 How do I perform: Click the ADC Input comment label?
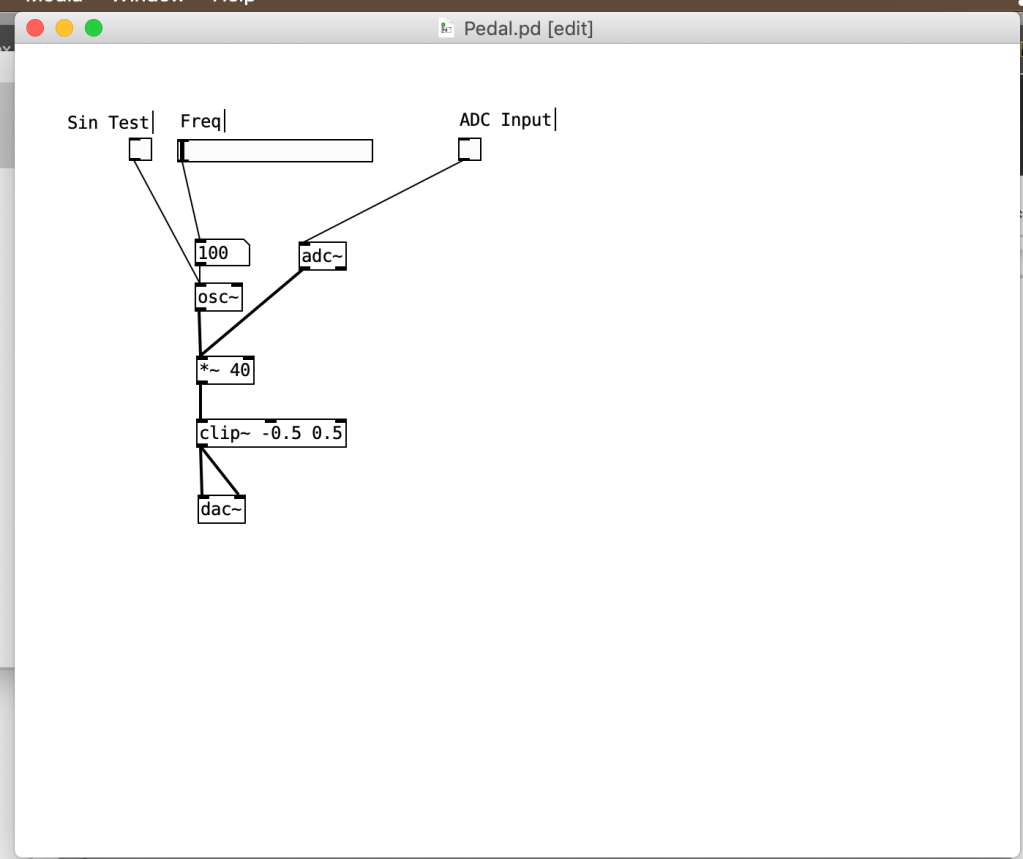click(505, 120)
